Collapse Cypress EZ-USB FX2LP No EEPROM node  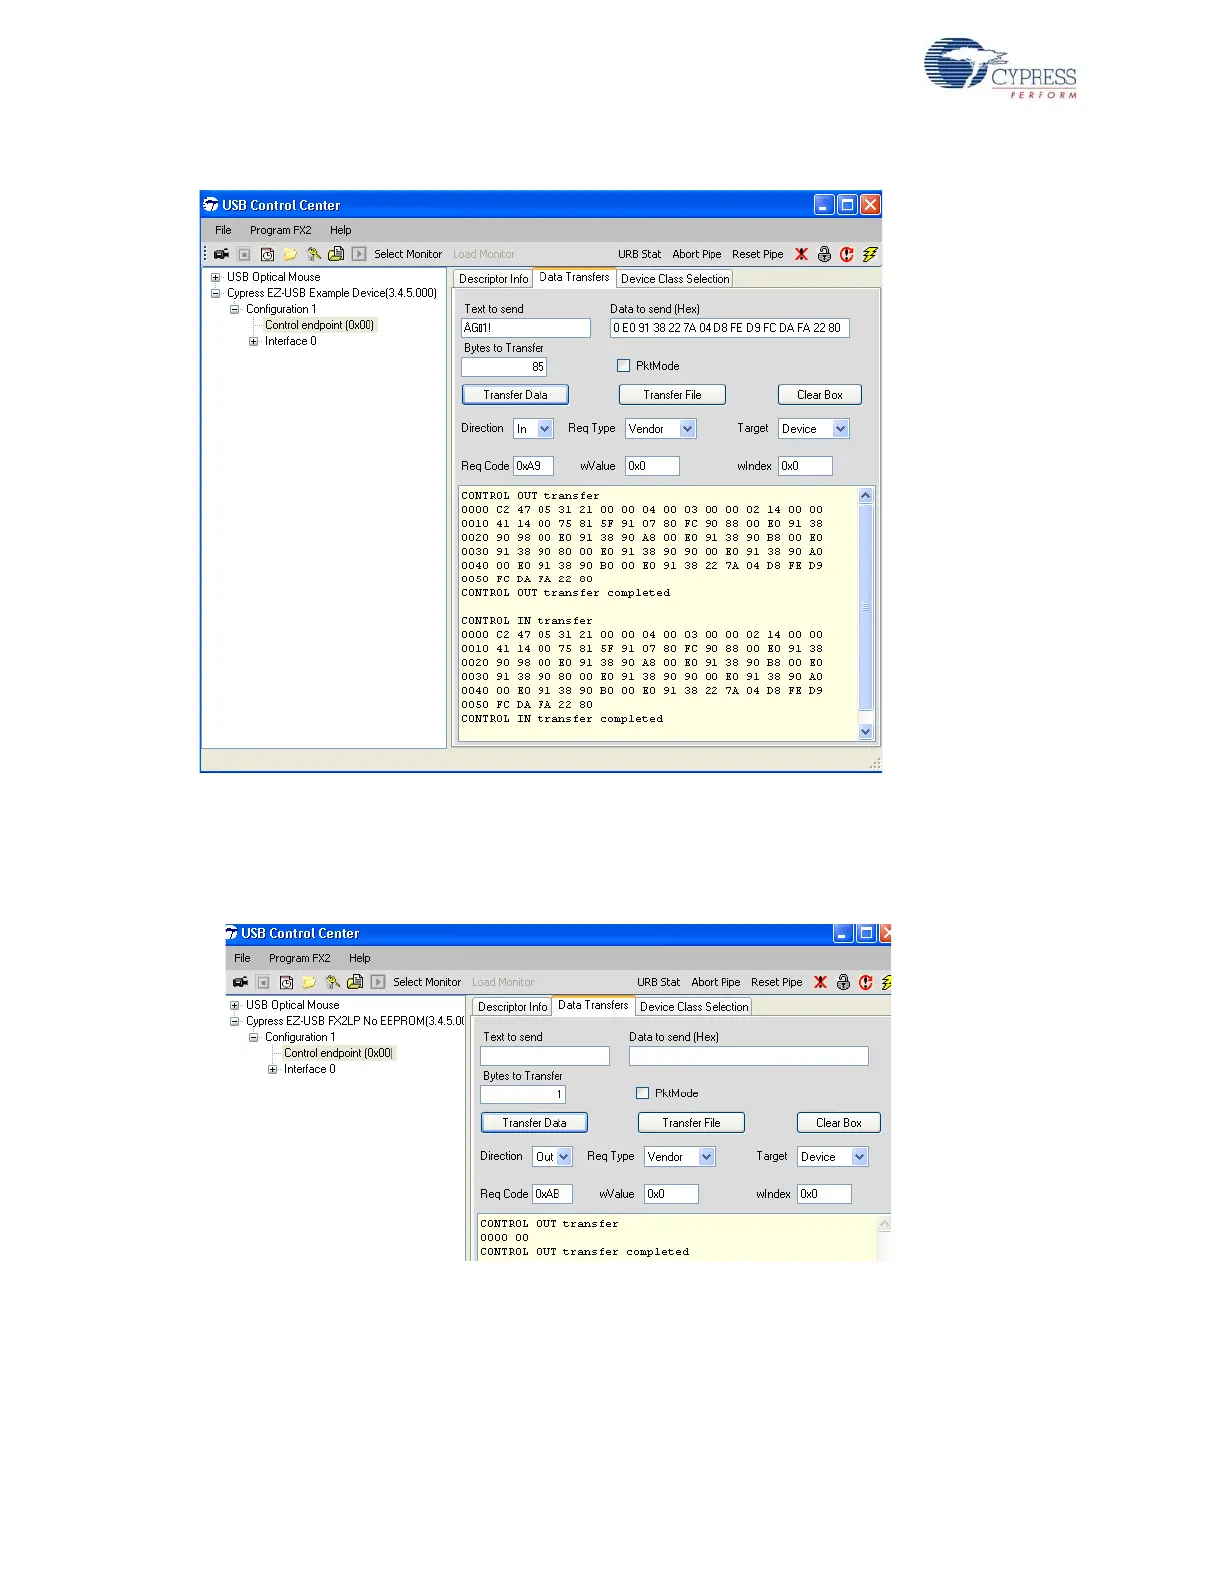(x=234, y=1021)
